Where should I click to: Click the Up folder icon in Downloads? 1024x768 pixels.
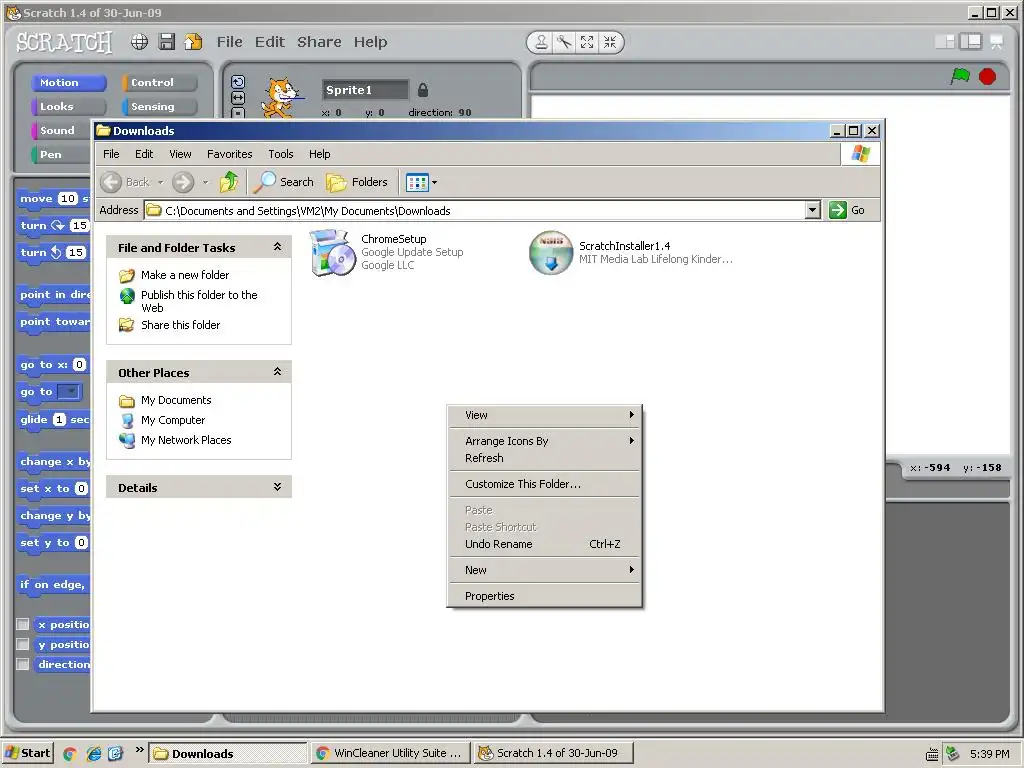click(x=229, y=182)
